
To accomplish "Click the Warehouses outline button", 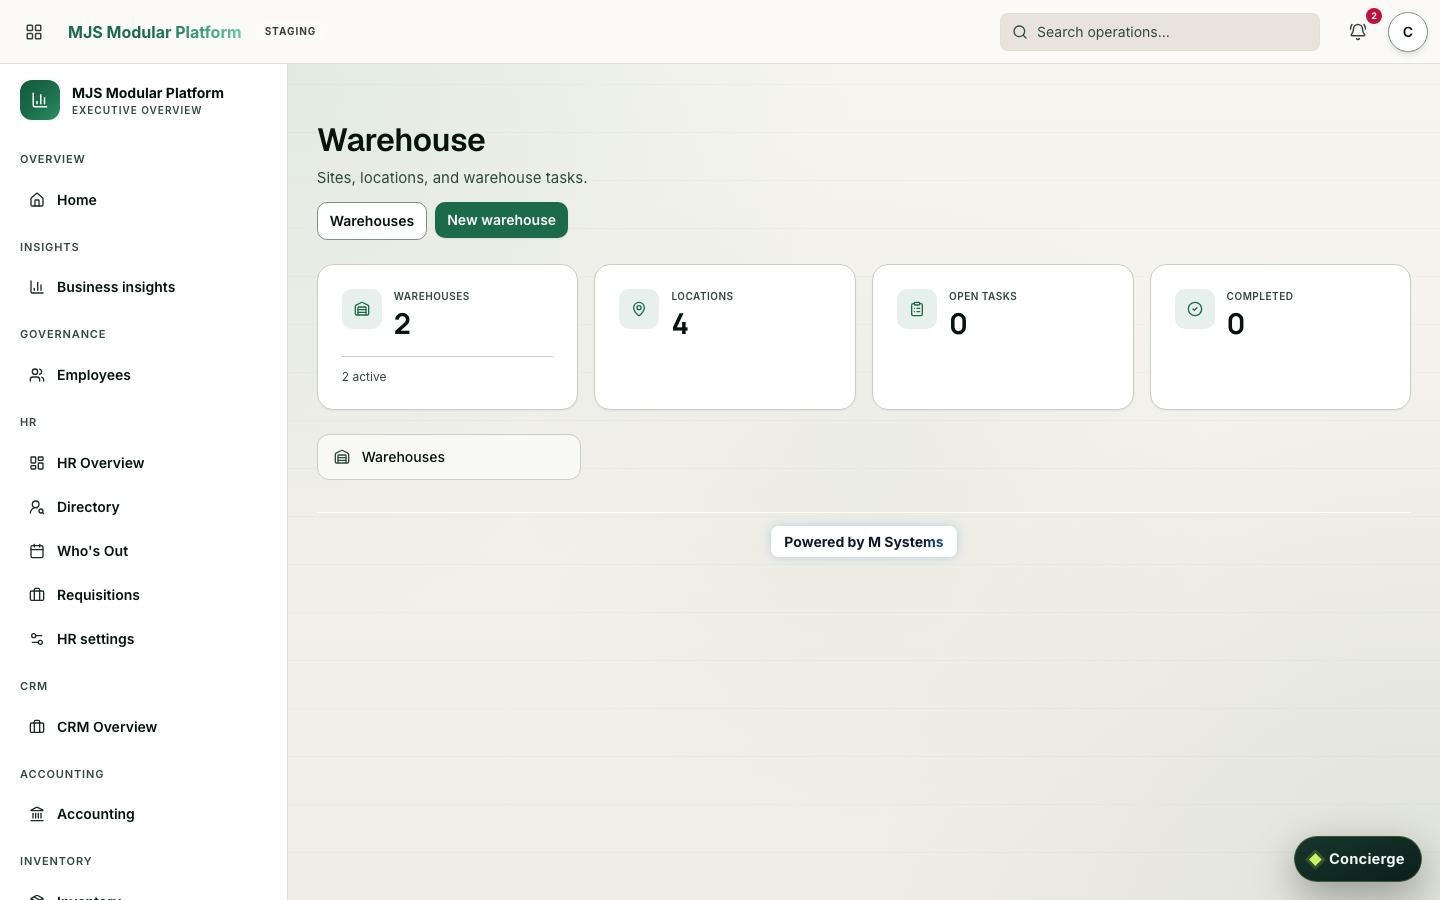I will click(372, 221).
